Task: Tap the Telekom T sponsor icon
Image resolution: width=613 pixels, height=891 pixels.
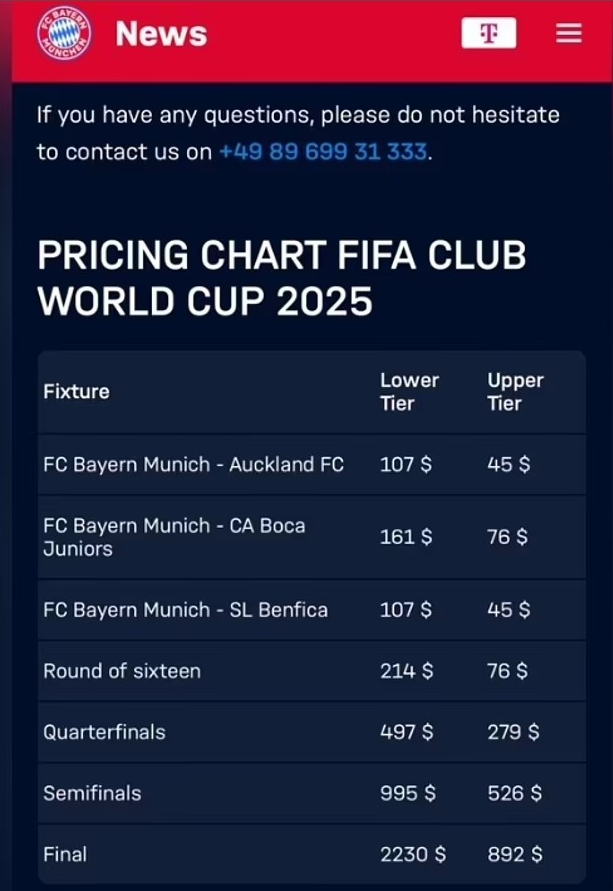Action: (489, 33)
